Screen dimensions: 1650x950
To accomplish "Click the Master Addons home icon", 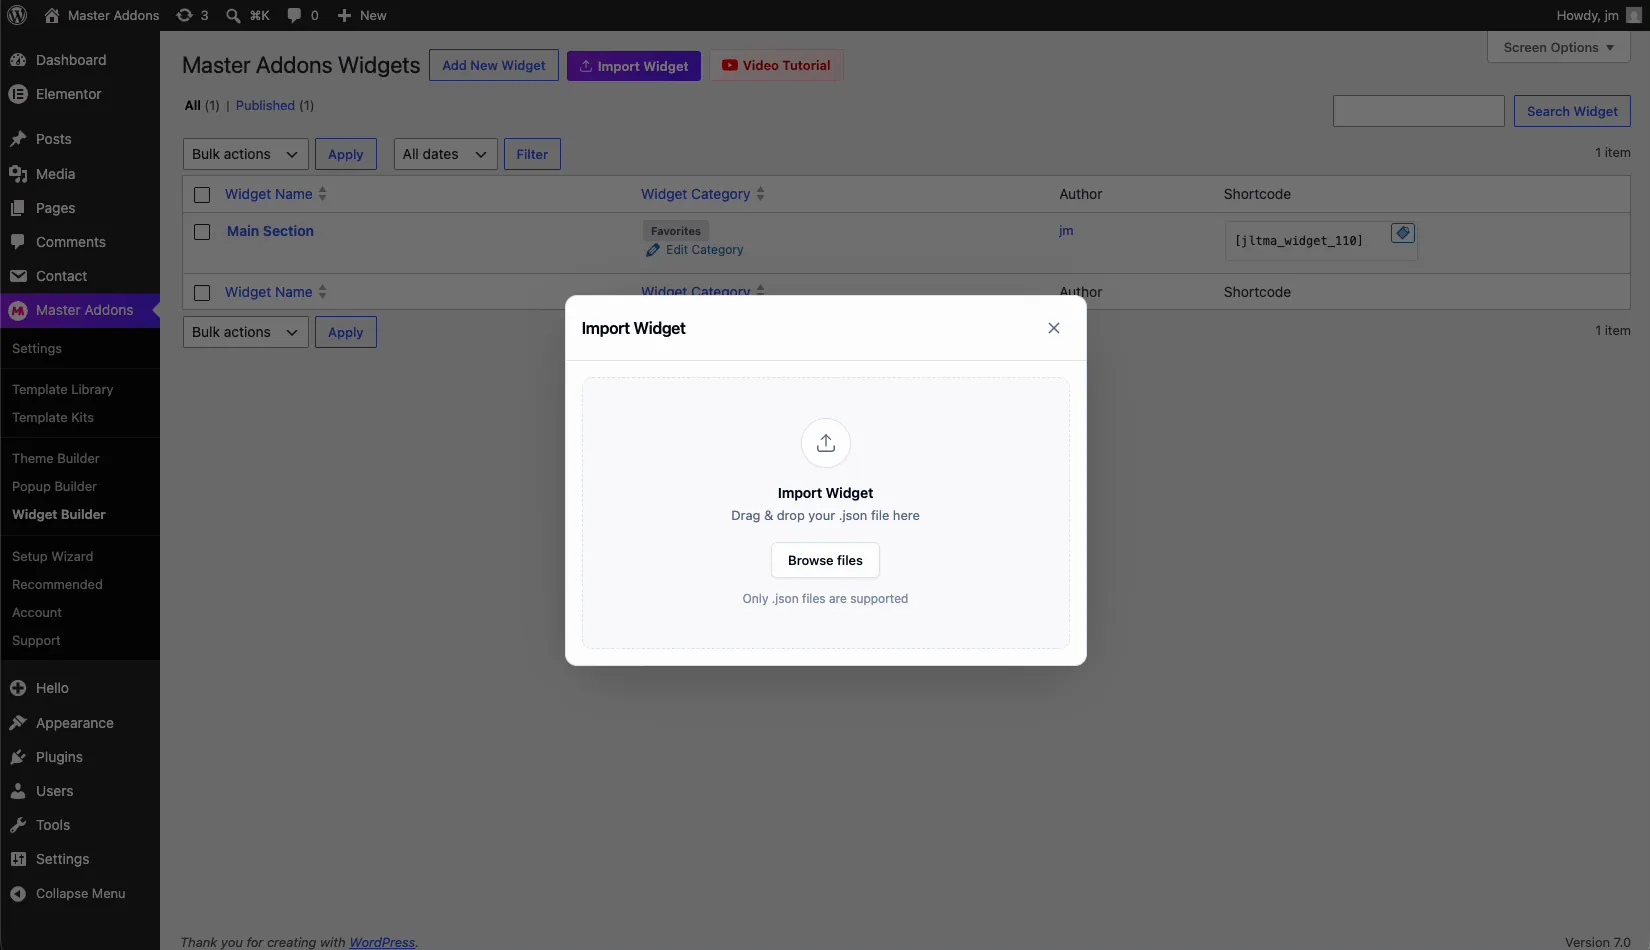I will tap(52, 15).
